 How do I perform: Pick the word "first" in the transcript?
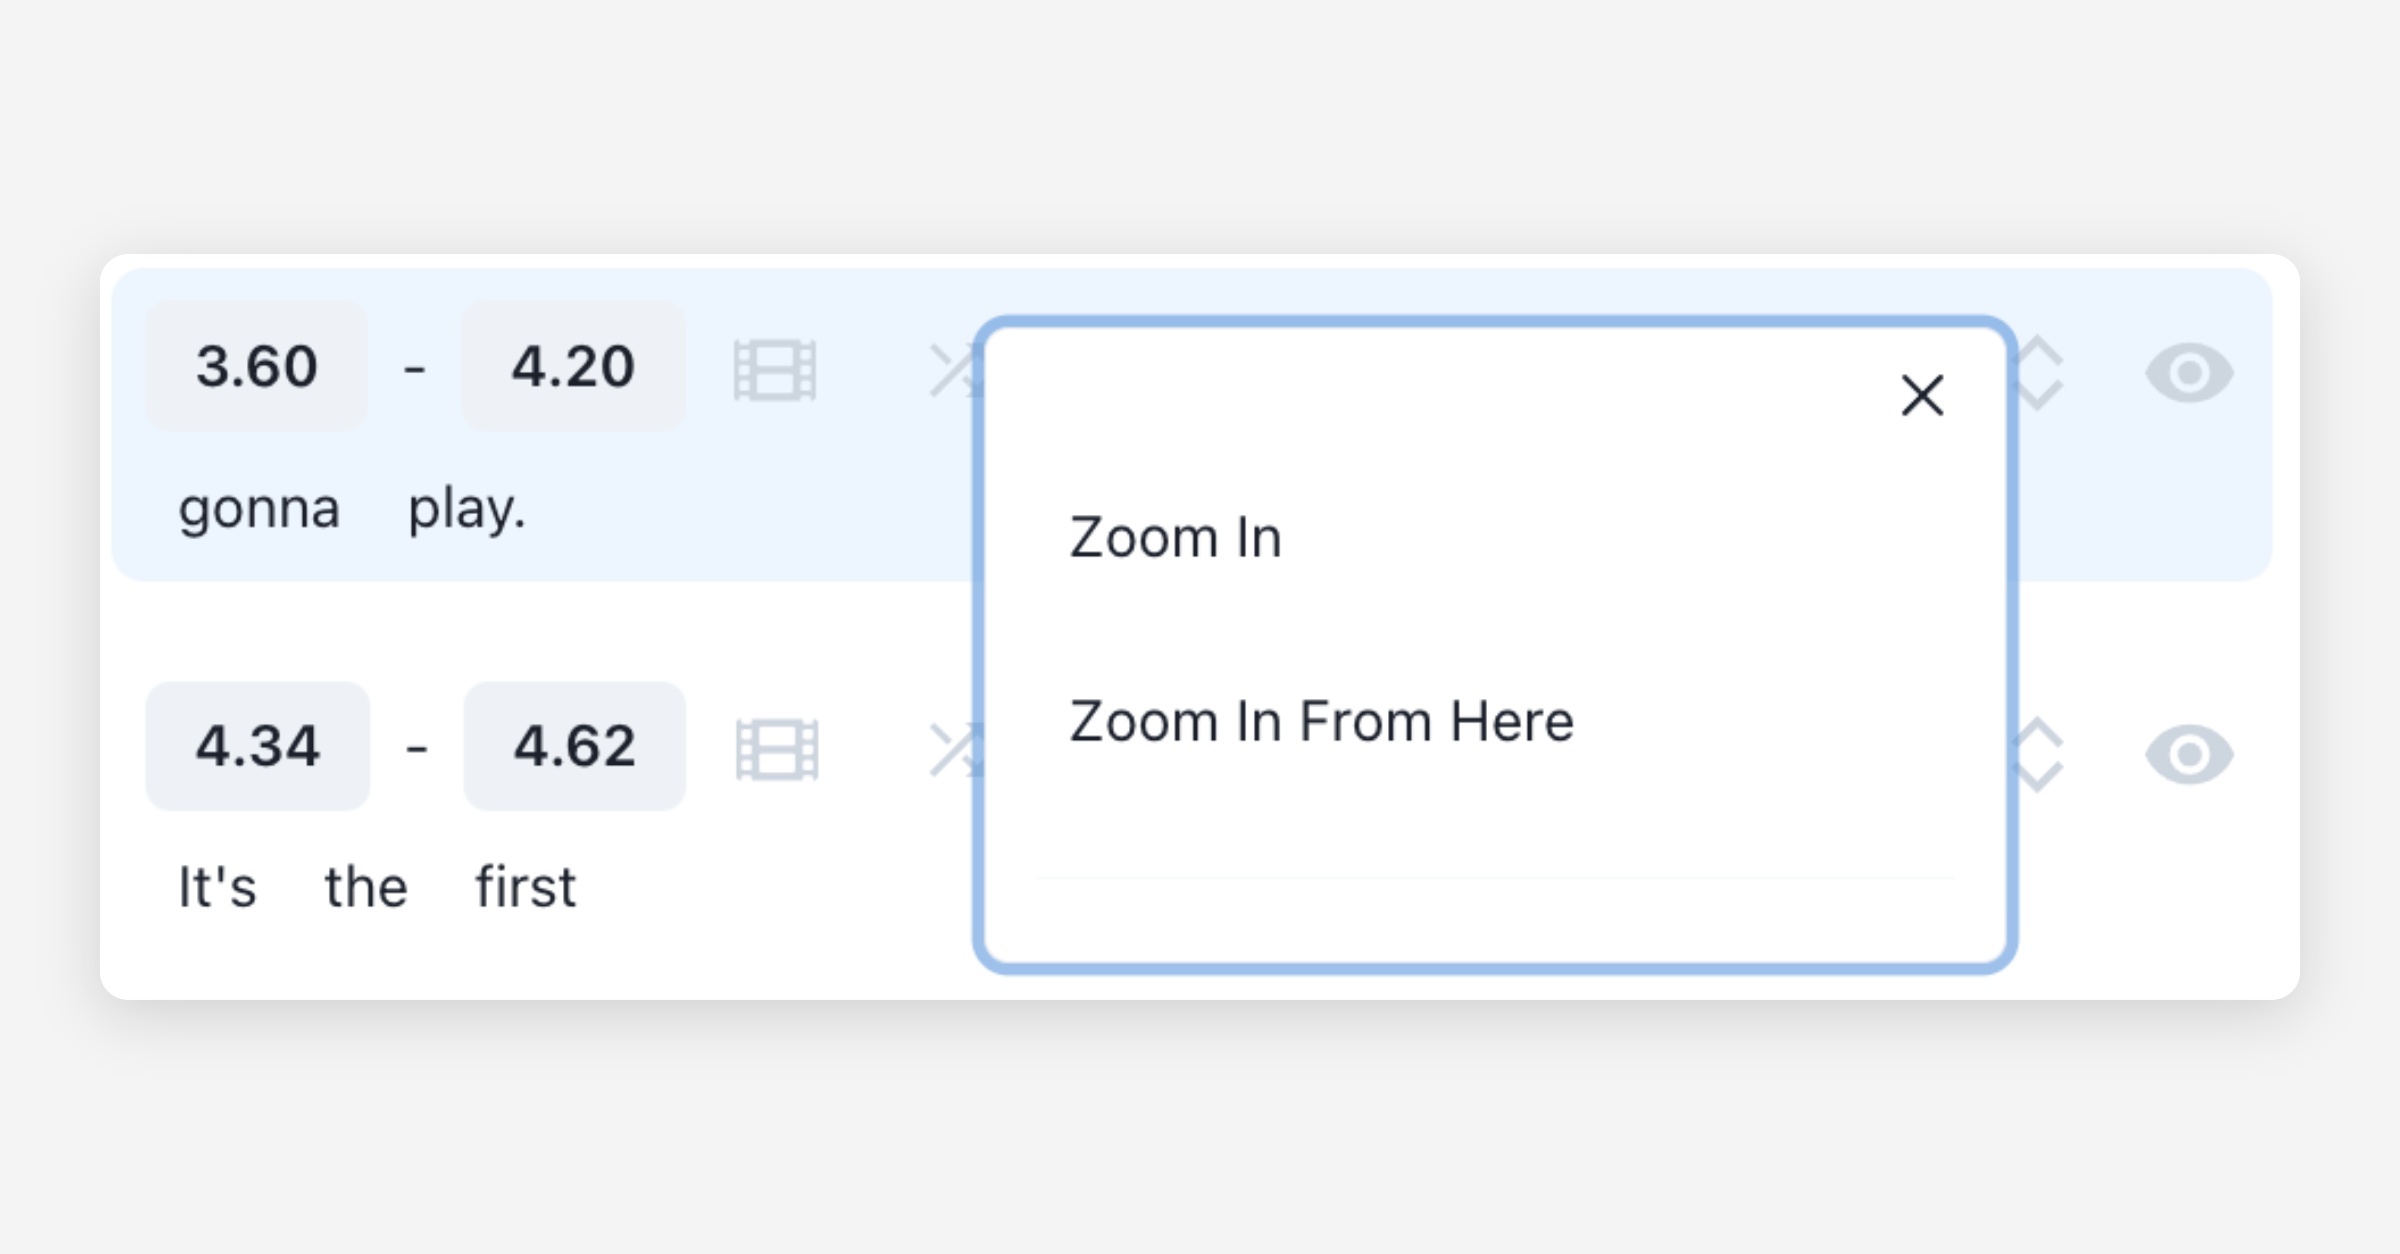point(525,888)
